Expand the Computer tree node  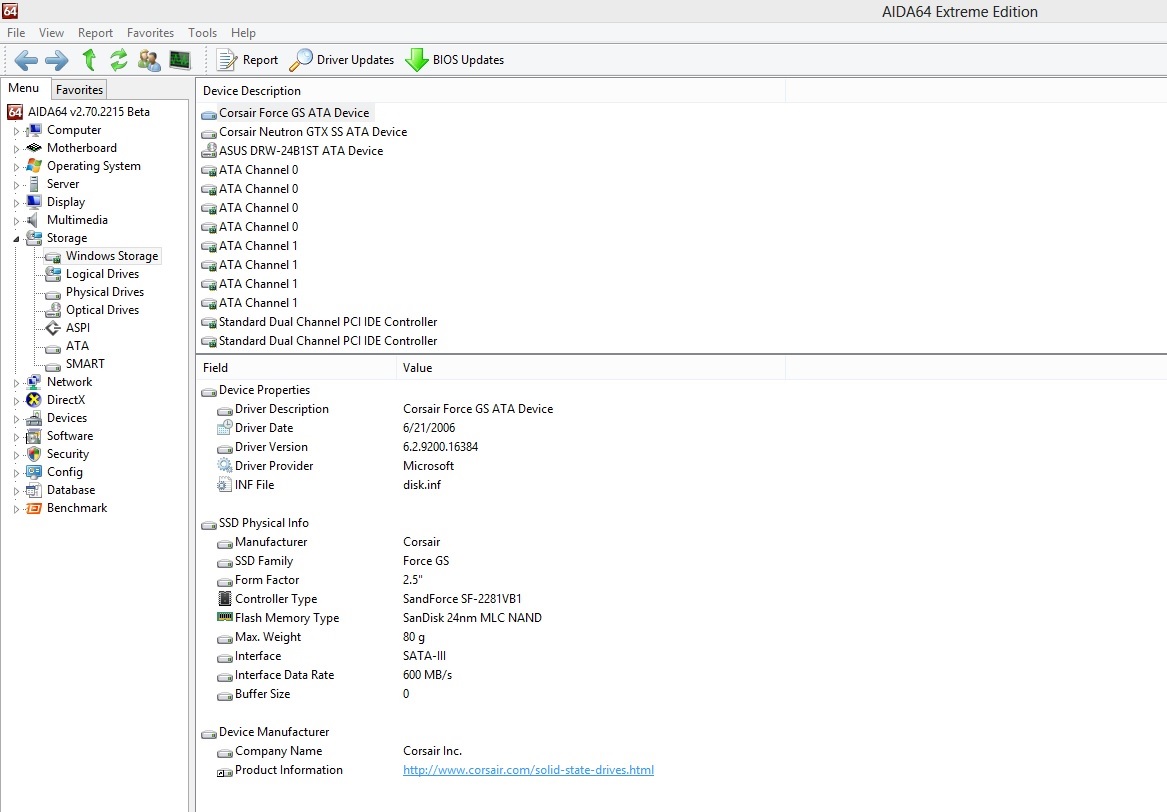point(16,131)
